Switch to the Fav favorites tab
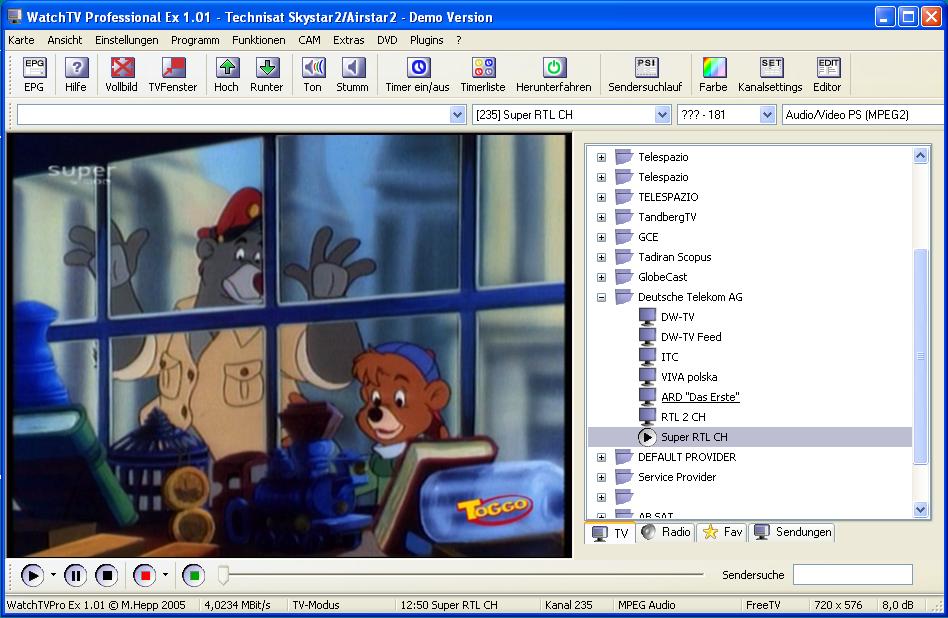Viewport: 948px width, 618px height. coord(722,532)
